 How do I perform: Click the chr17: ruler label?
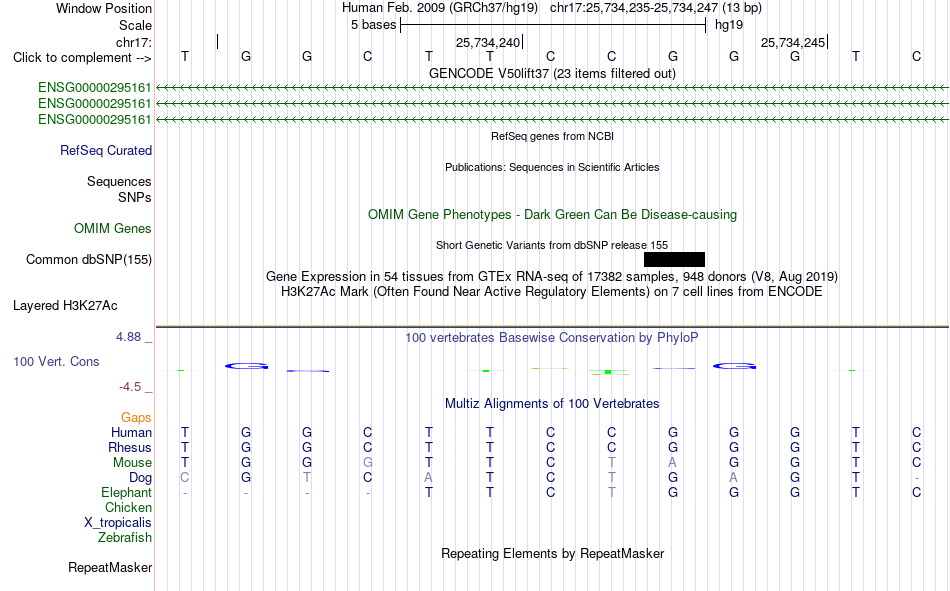(134, 42)
